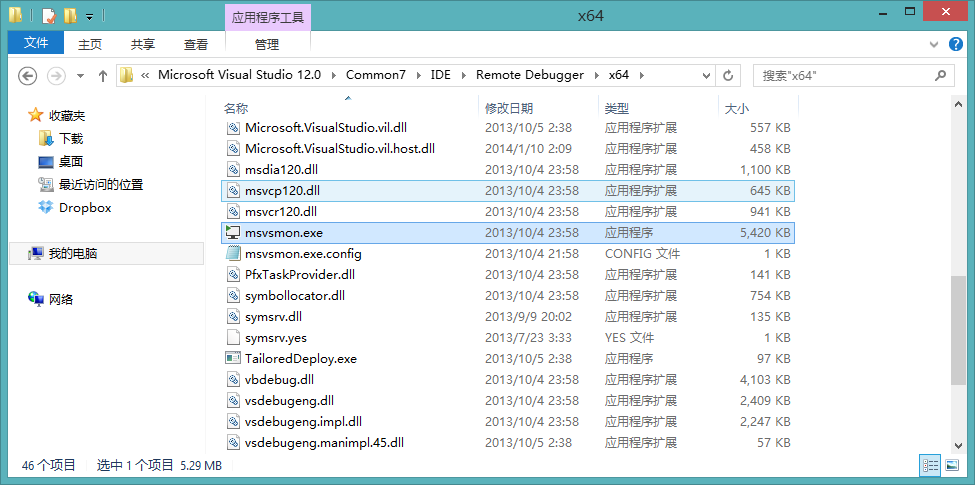Click the msvsmon.exe application icon
This screenshot has width=975, height=485.
click(232, 232)
